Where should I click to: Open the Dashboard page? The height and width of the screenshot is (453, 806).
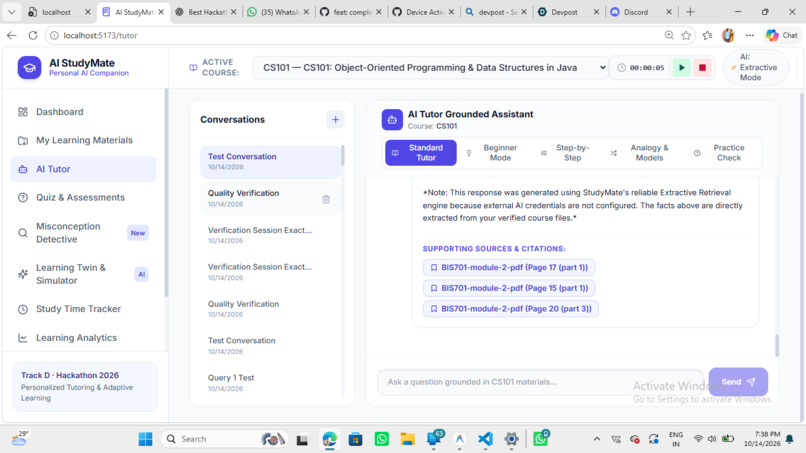[83, 112]
